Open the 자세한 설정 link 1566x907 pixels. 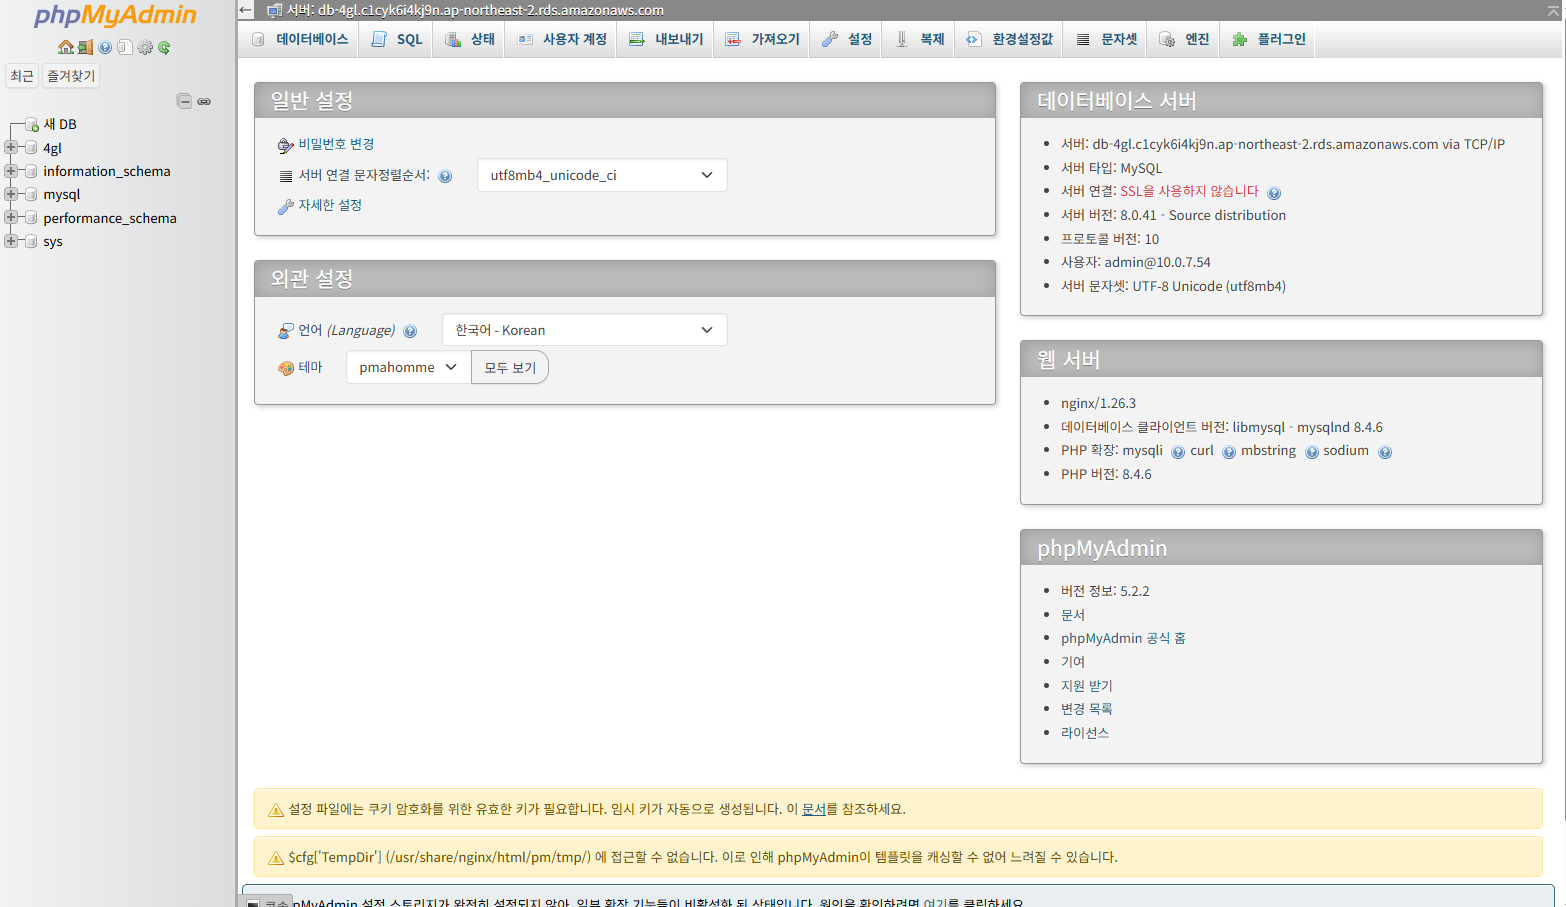tap(330, 205)
